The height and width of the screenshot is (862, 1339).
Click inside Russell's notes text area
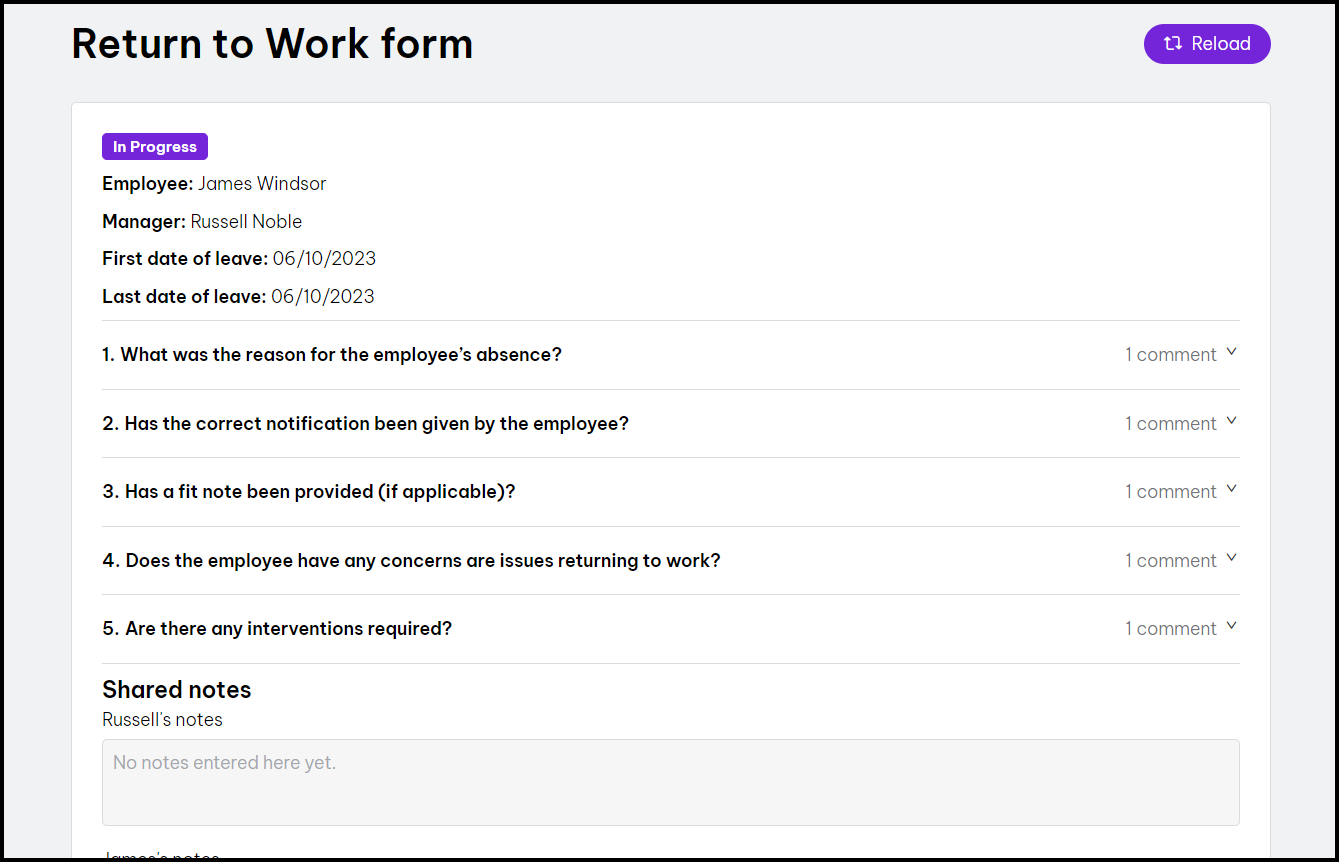coord(670,782)
